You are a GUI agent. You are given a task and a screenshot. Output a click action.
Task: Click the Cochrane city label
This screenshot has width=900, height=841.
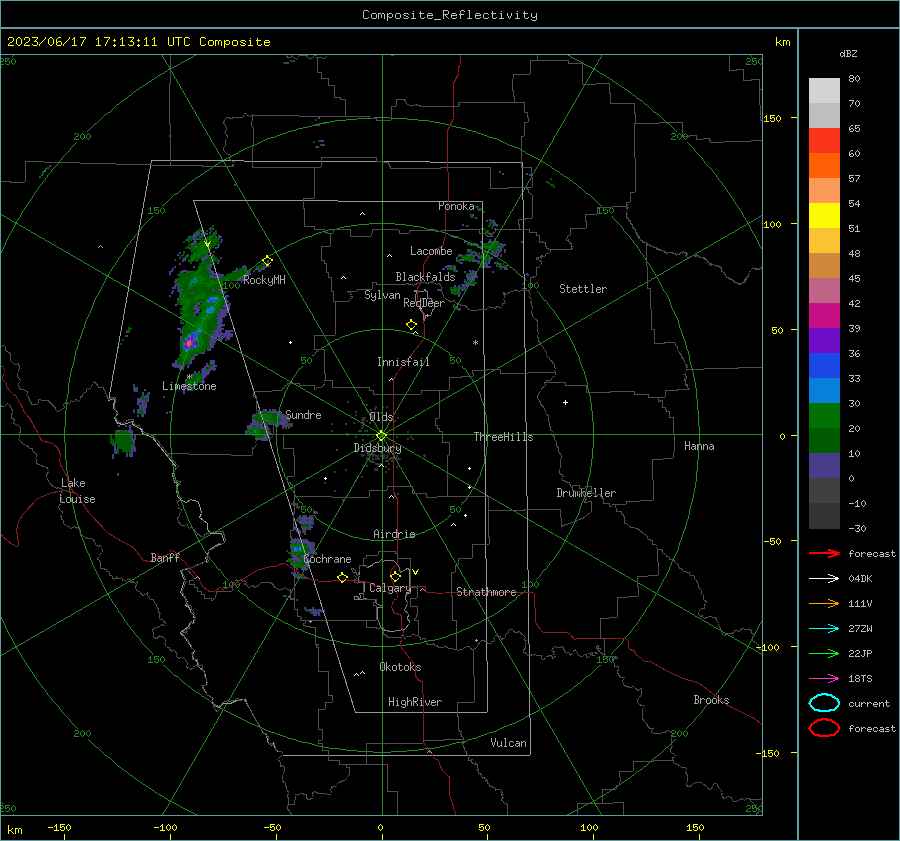pyautogui.click(x=327, y=559)
